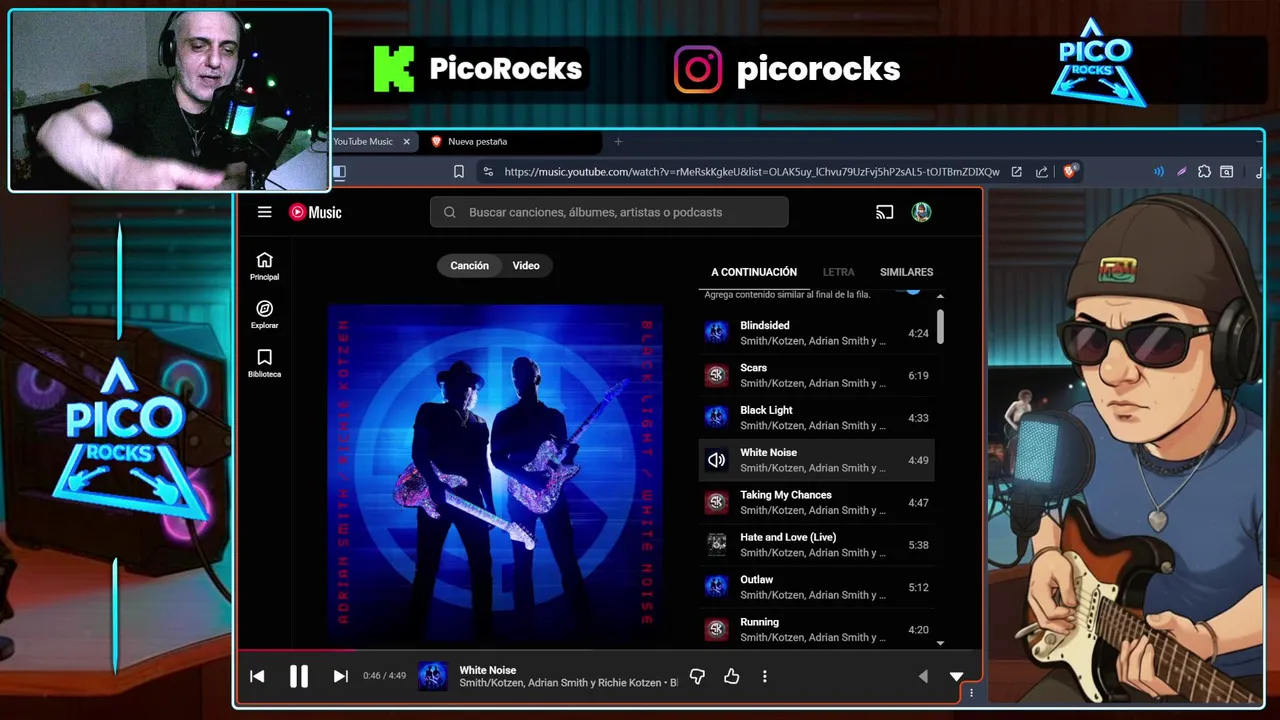
Task: Toggle the browser sidebar panel
Action: click(x=339, y=172)
